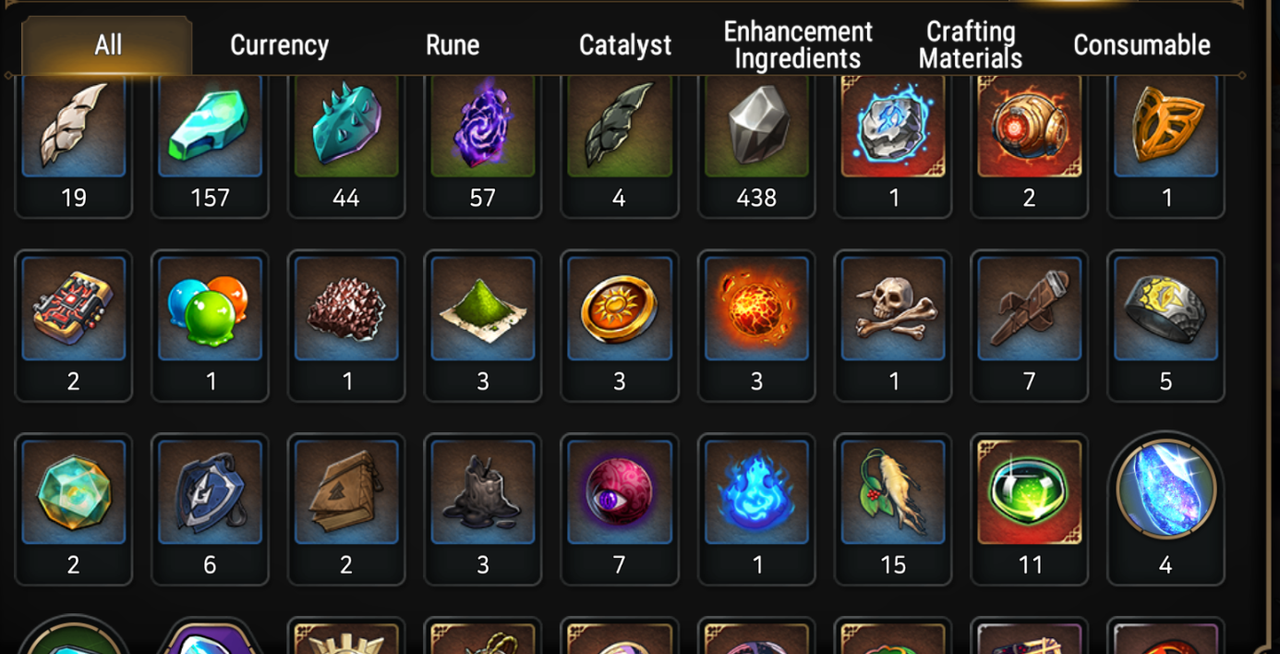Pick the blue flame item

756,509
